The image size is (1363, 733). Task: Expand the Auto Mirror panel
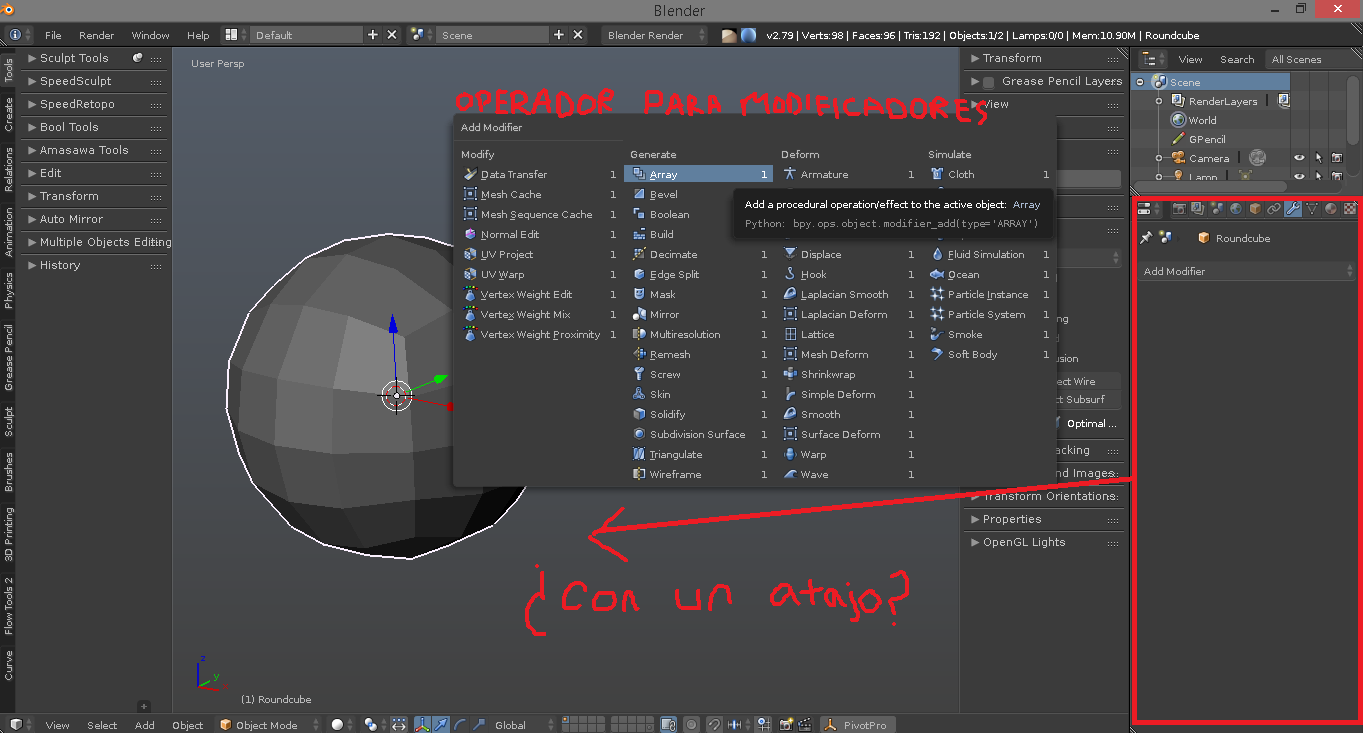(x=71, y=219)
